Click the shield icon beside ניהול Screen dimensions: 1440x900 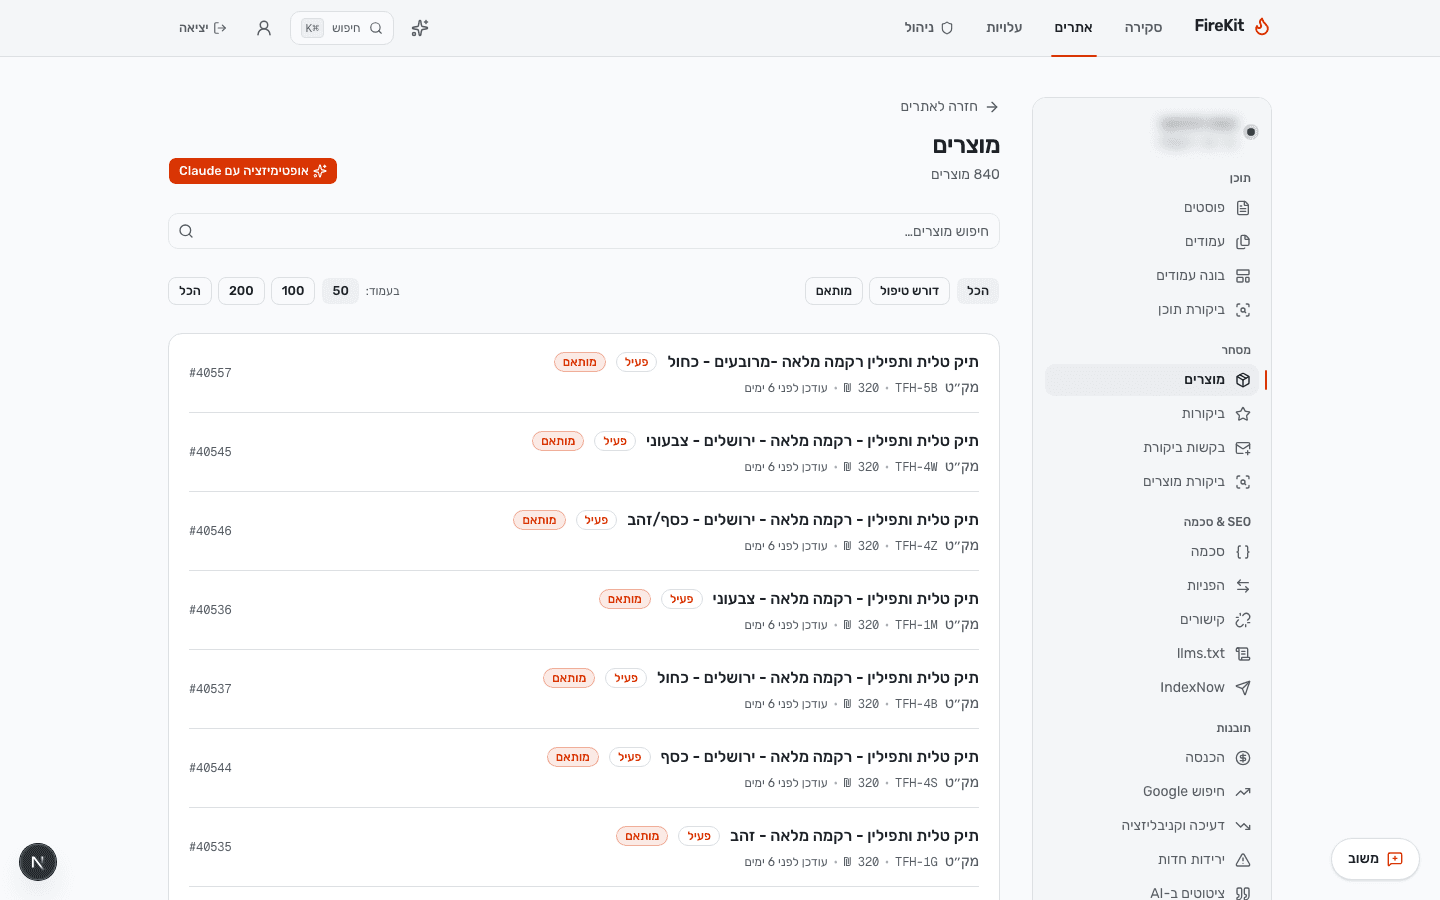point(947,28)
